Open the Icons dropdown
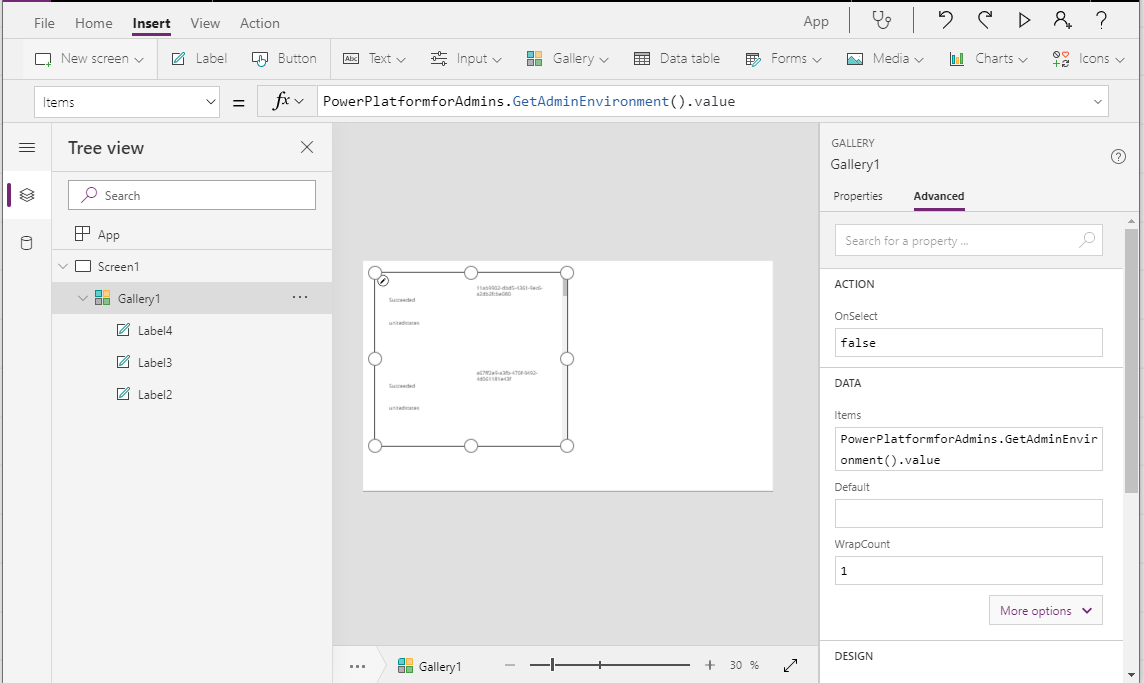1144x683 pixels. [1088, 58]
